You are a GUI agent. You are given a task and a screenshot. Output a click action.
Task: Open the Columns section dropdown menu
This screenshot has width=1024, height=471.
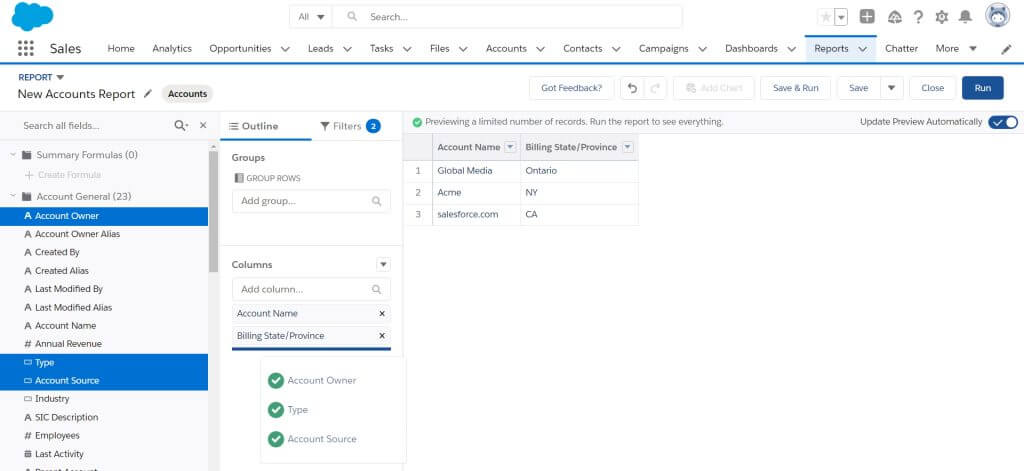pos(383,265)
